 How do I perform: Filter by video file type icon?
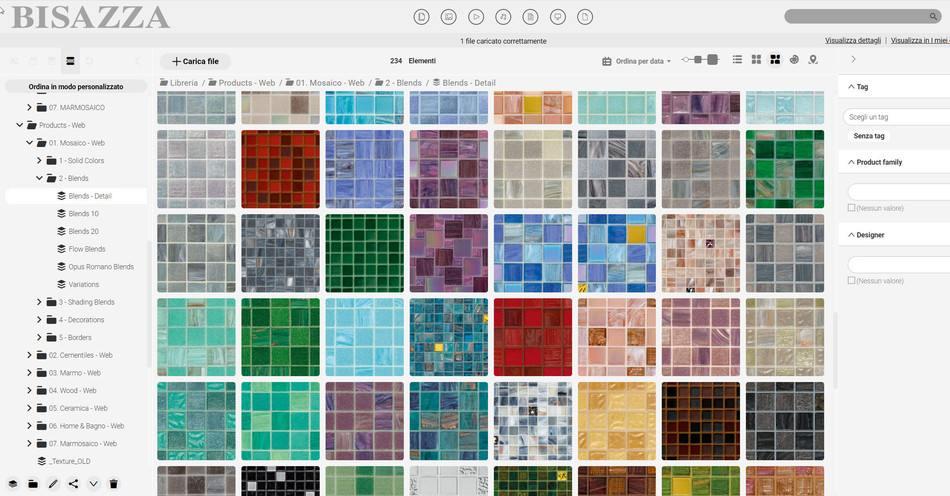point(476,17)
